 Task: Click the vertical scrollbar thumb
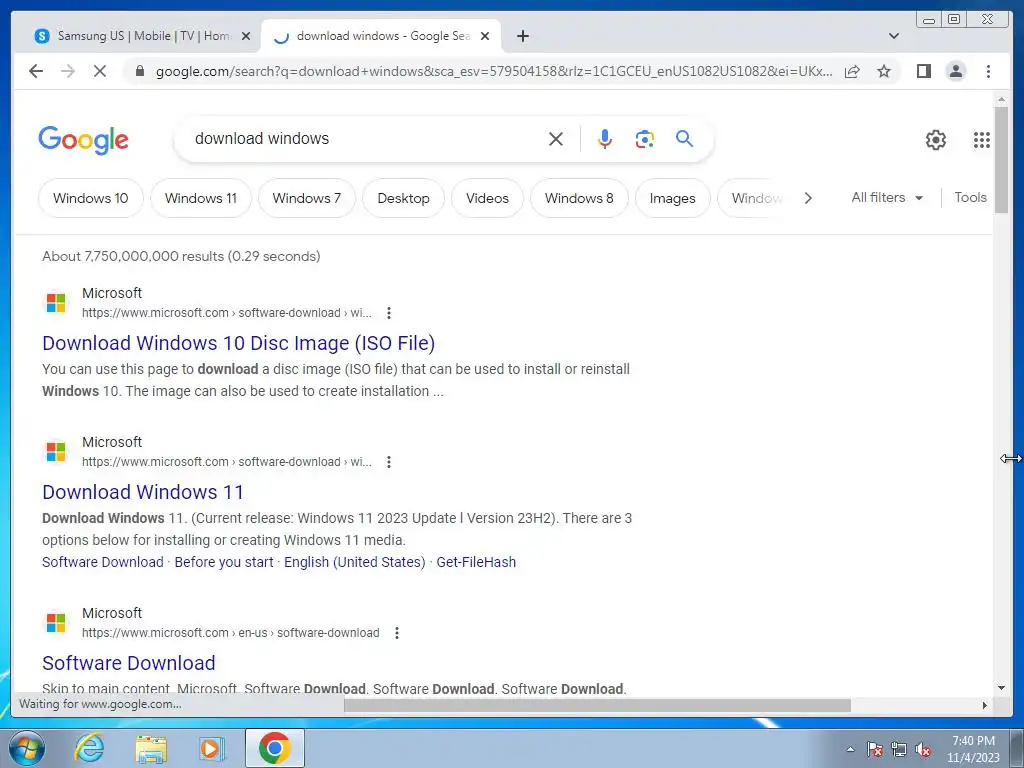click(1001, 159)
